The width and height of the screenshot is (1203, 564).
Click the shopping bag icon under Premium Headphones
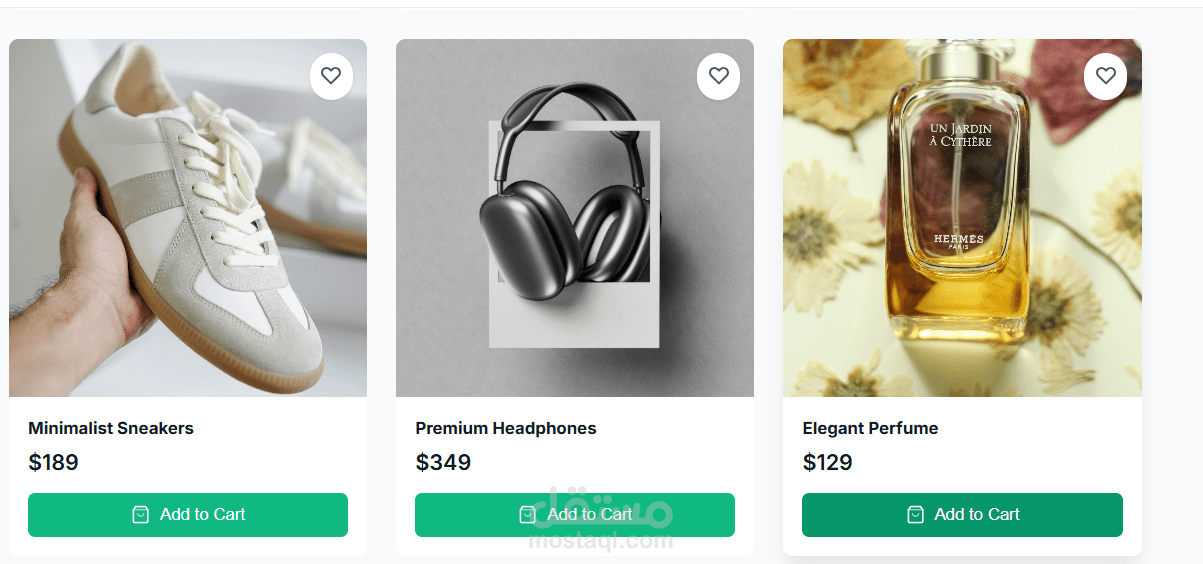coord(528,514)
